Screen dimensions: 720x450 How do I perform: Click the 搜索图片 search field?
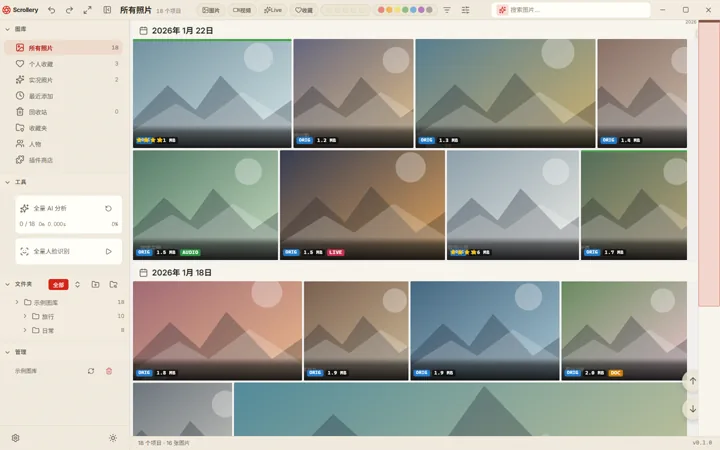point(571,10)
